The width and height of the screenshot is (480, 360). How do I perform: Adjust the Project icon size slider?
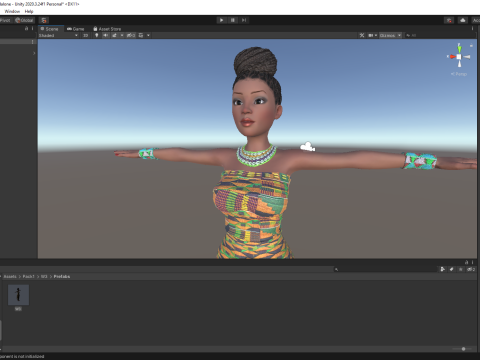point(462,349)
